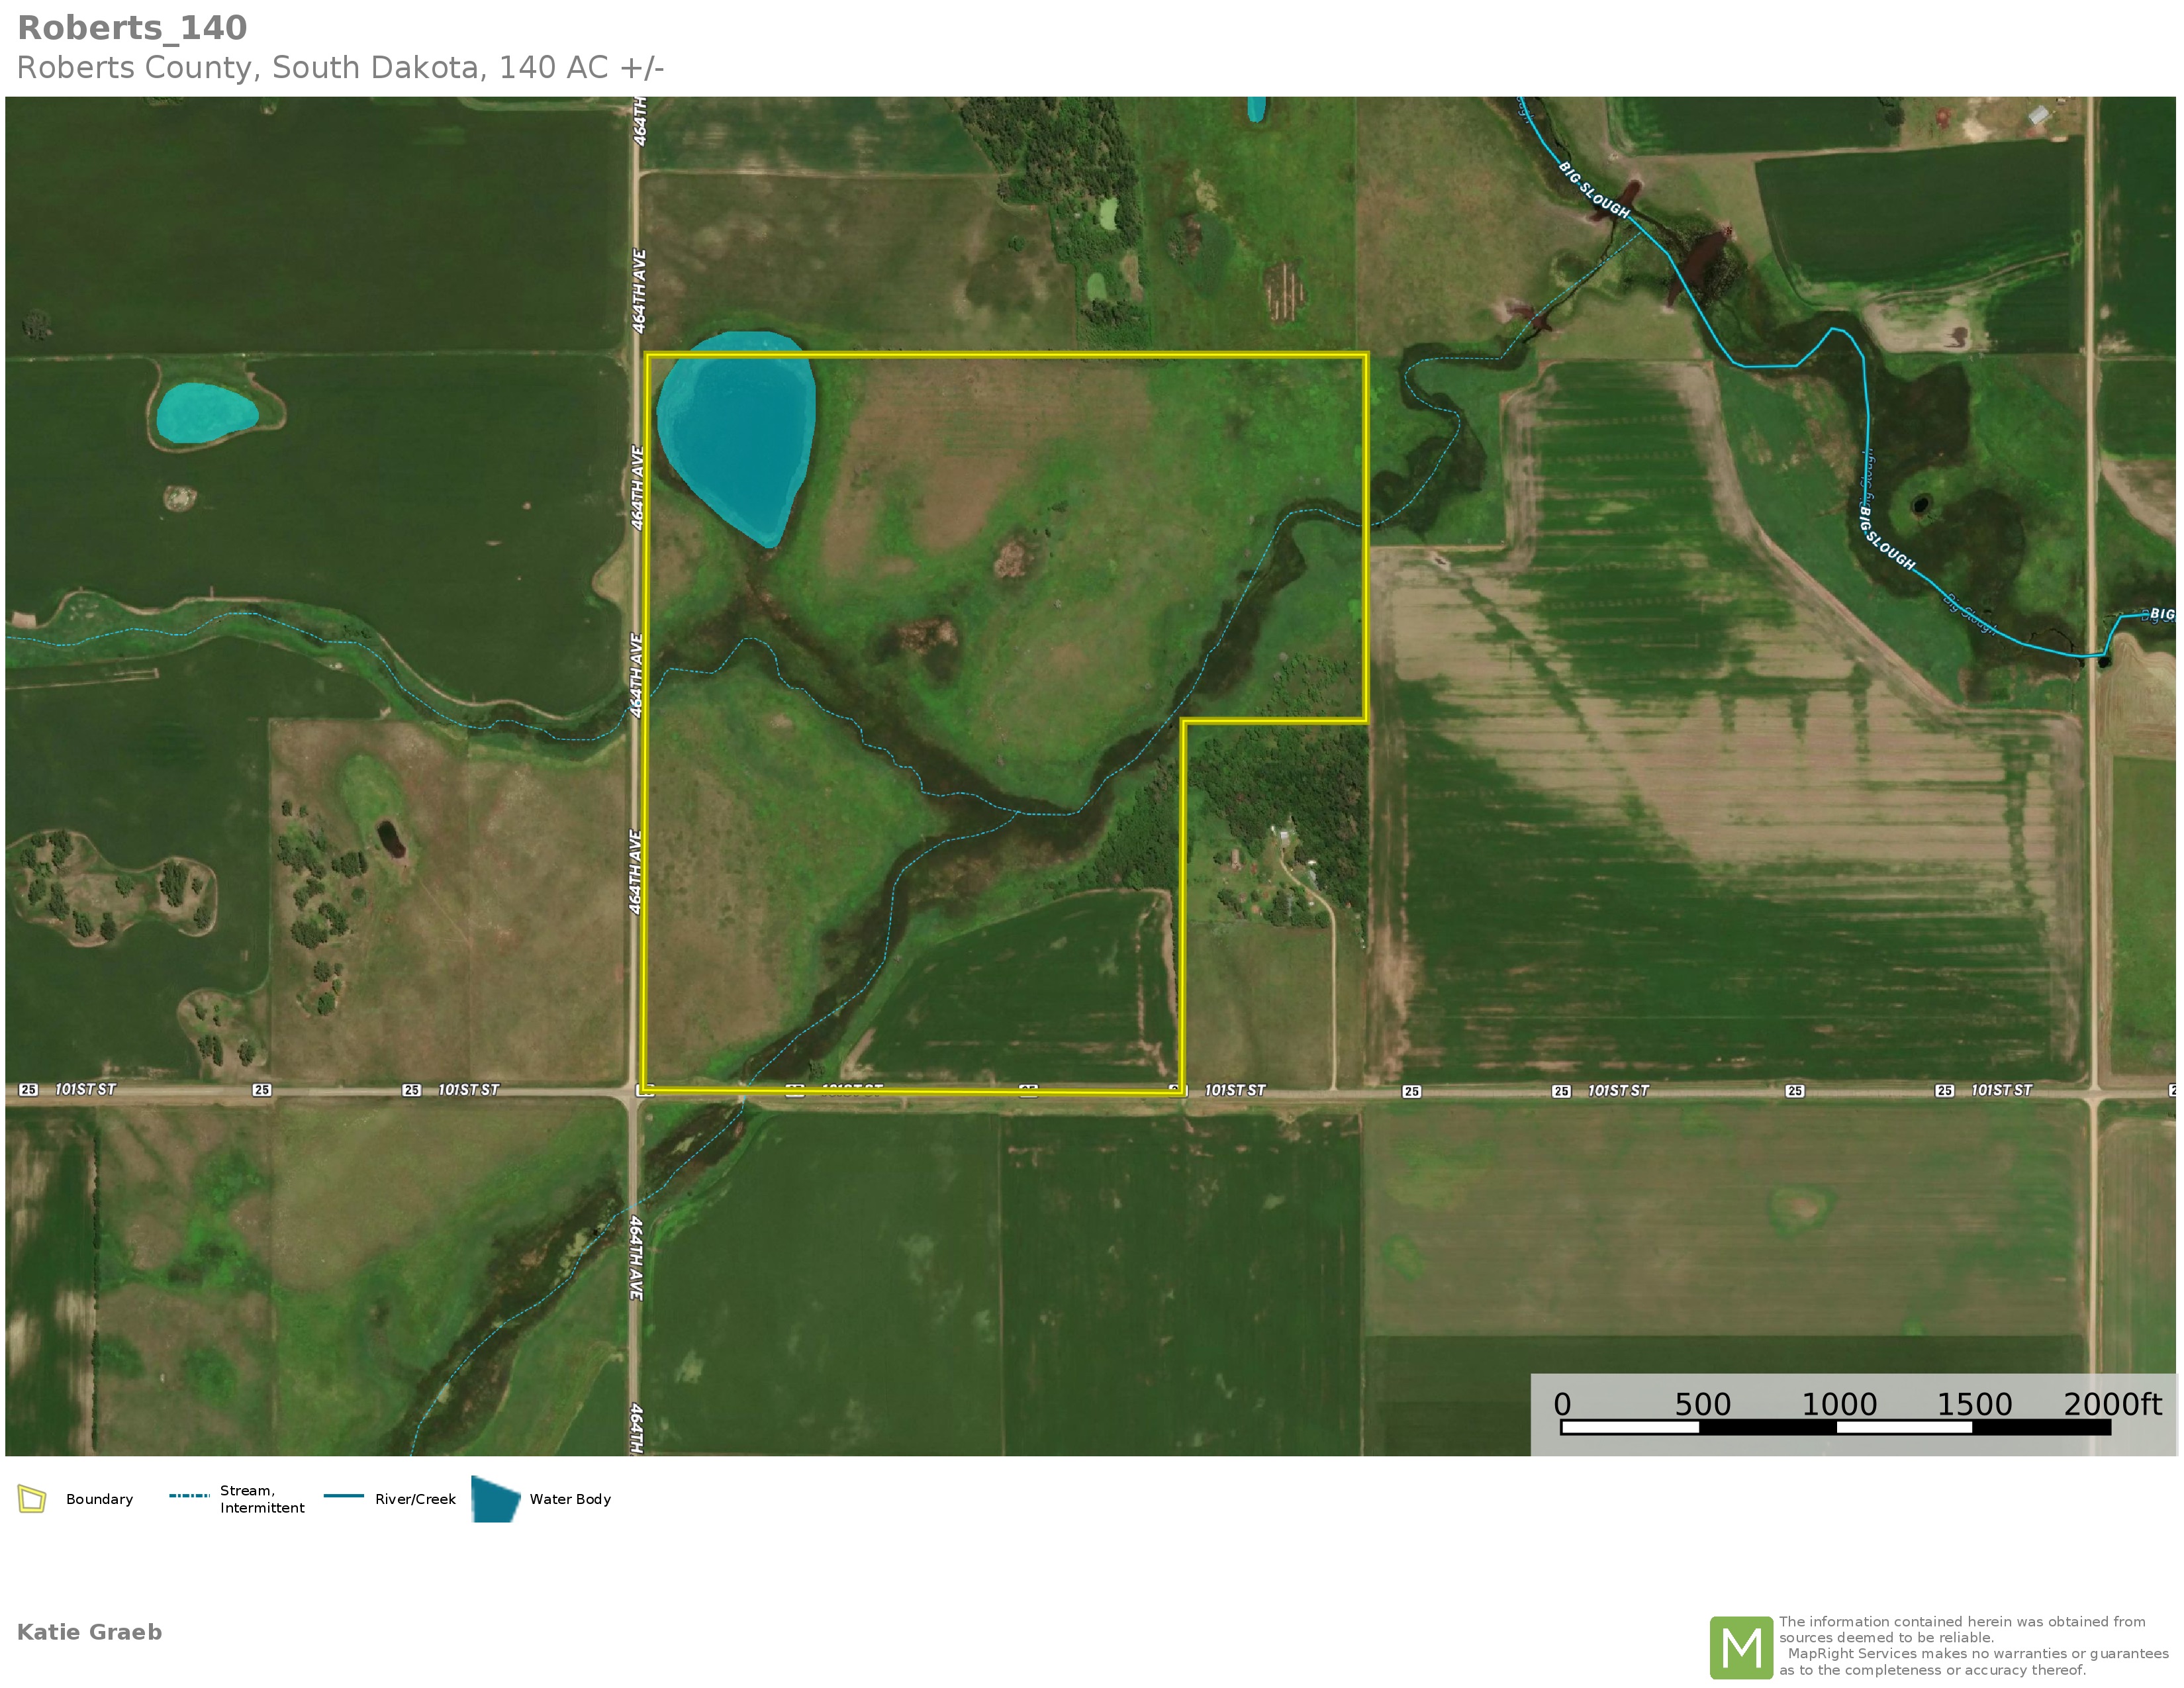2184x1688 pixels.
Task: Click the River/Creek solid line legend icon
Action: (x=343, y=1496)
